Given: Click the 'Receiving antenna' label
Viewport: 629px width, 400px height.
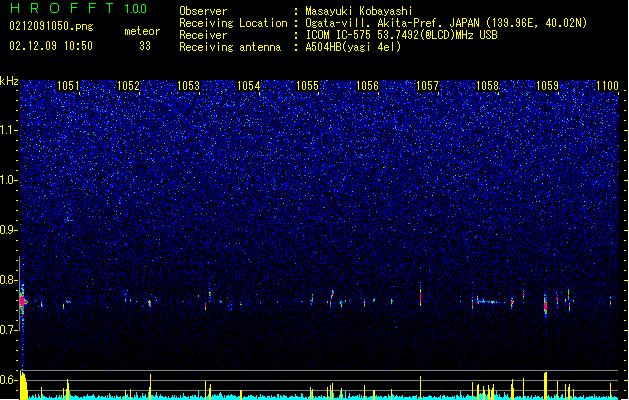Looking at the screenshot, I should [x=230, y=47].
